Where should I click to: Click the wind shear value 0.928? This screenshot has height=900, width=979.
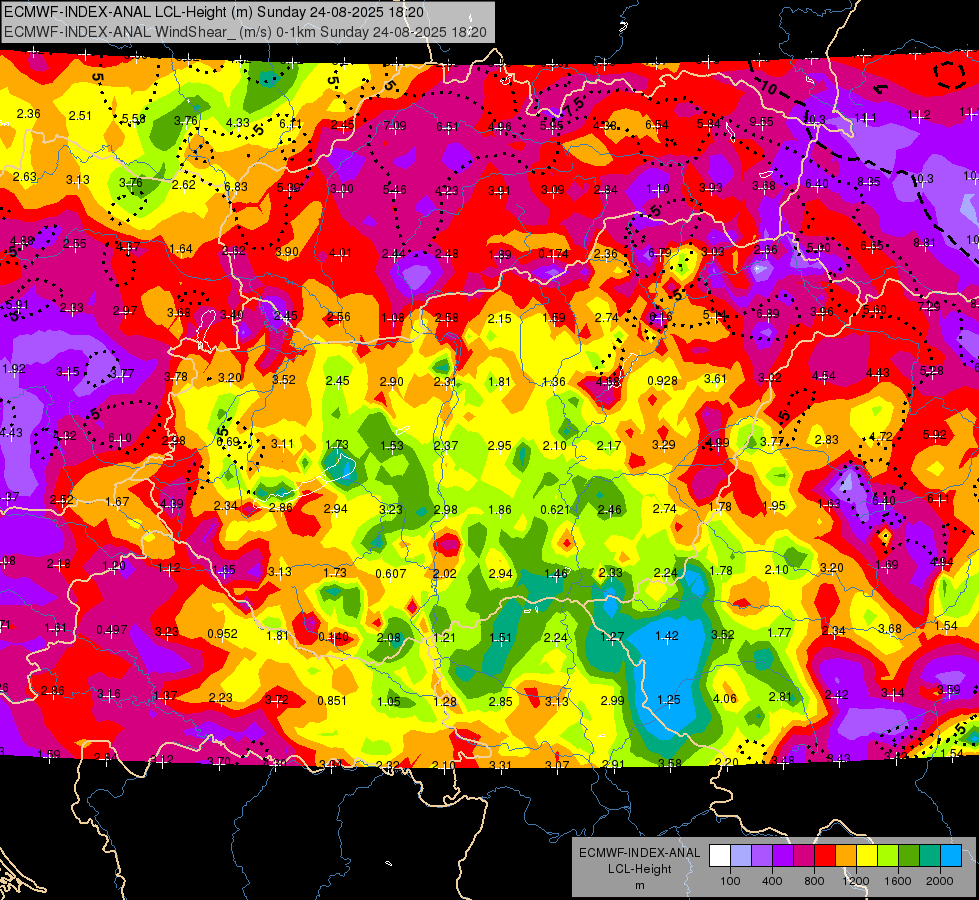(x=662, y=380)
